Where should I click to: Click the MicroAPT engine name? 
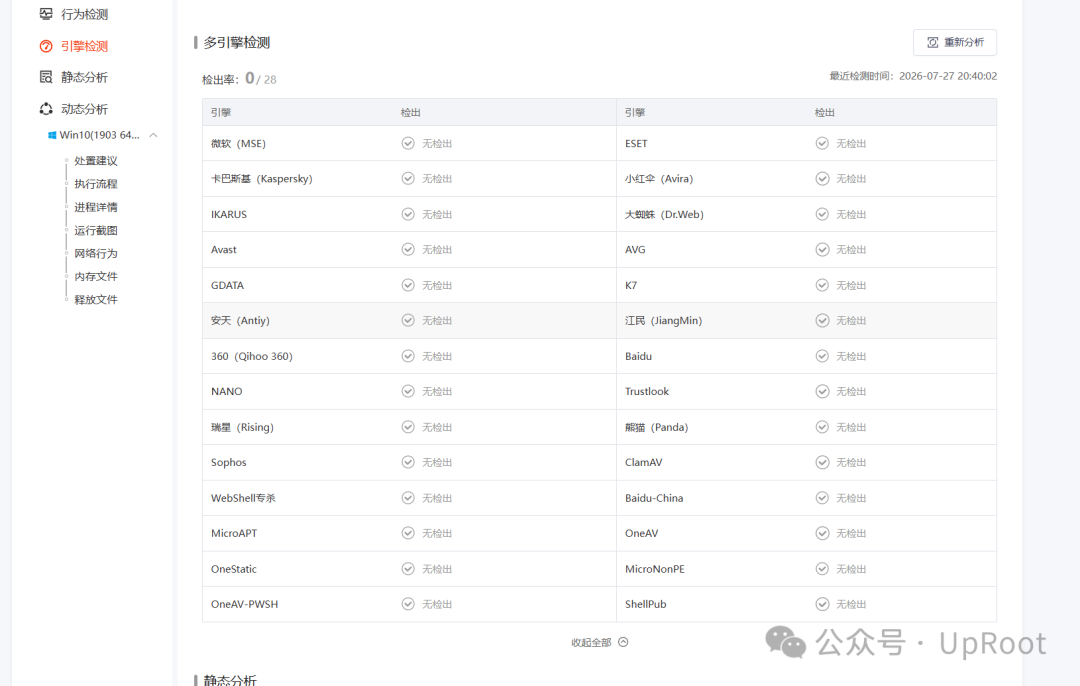click(234, 533)
